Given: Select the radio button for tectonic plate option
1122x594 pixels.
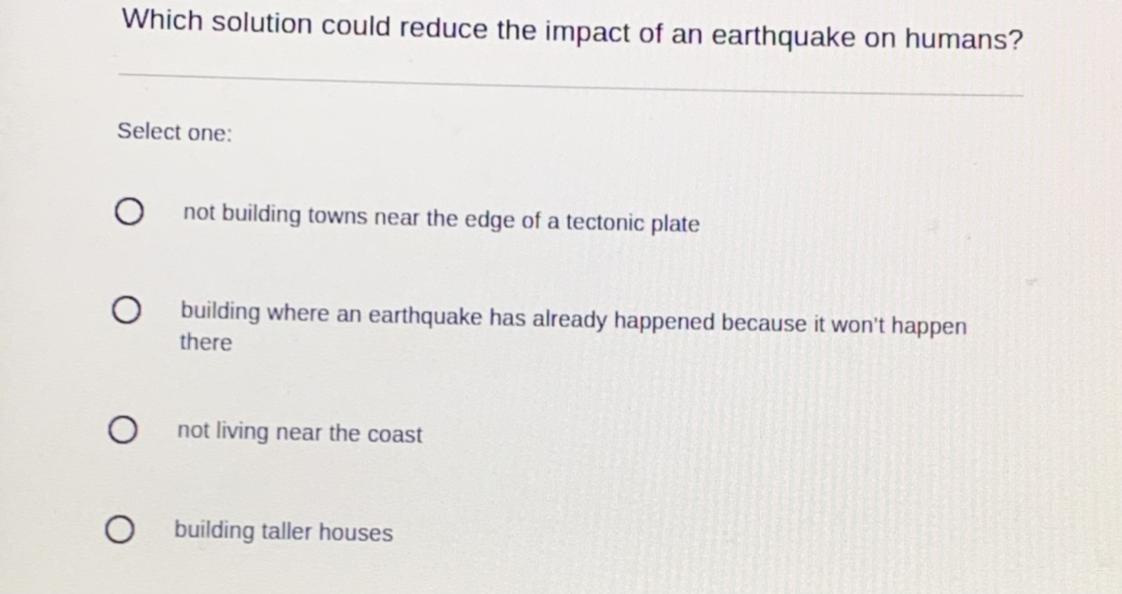Looking at the screenshot, I should point(128,213).
